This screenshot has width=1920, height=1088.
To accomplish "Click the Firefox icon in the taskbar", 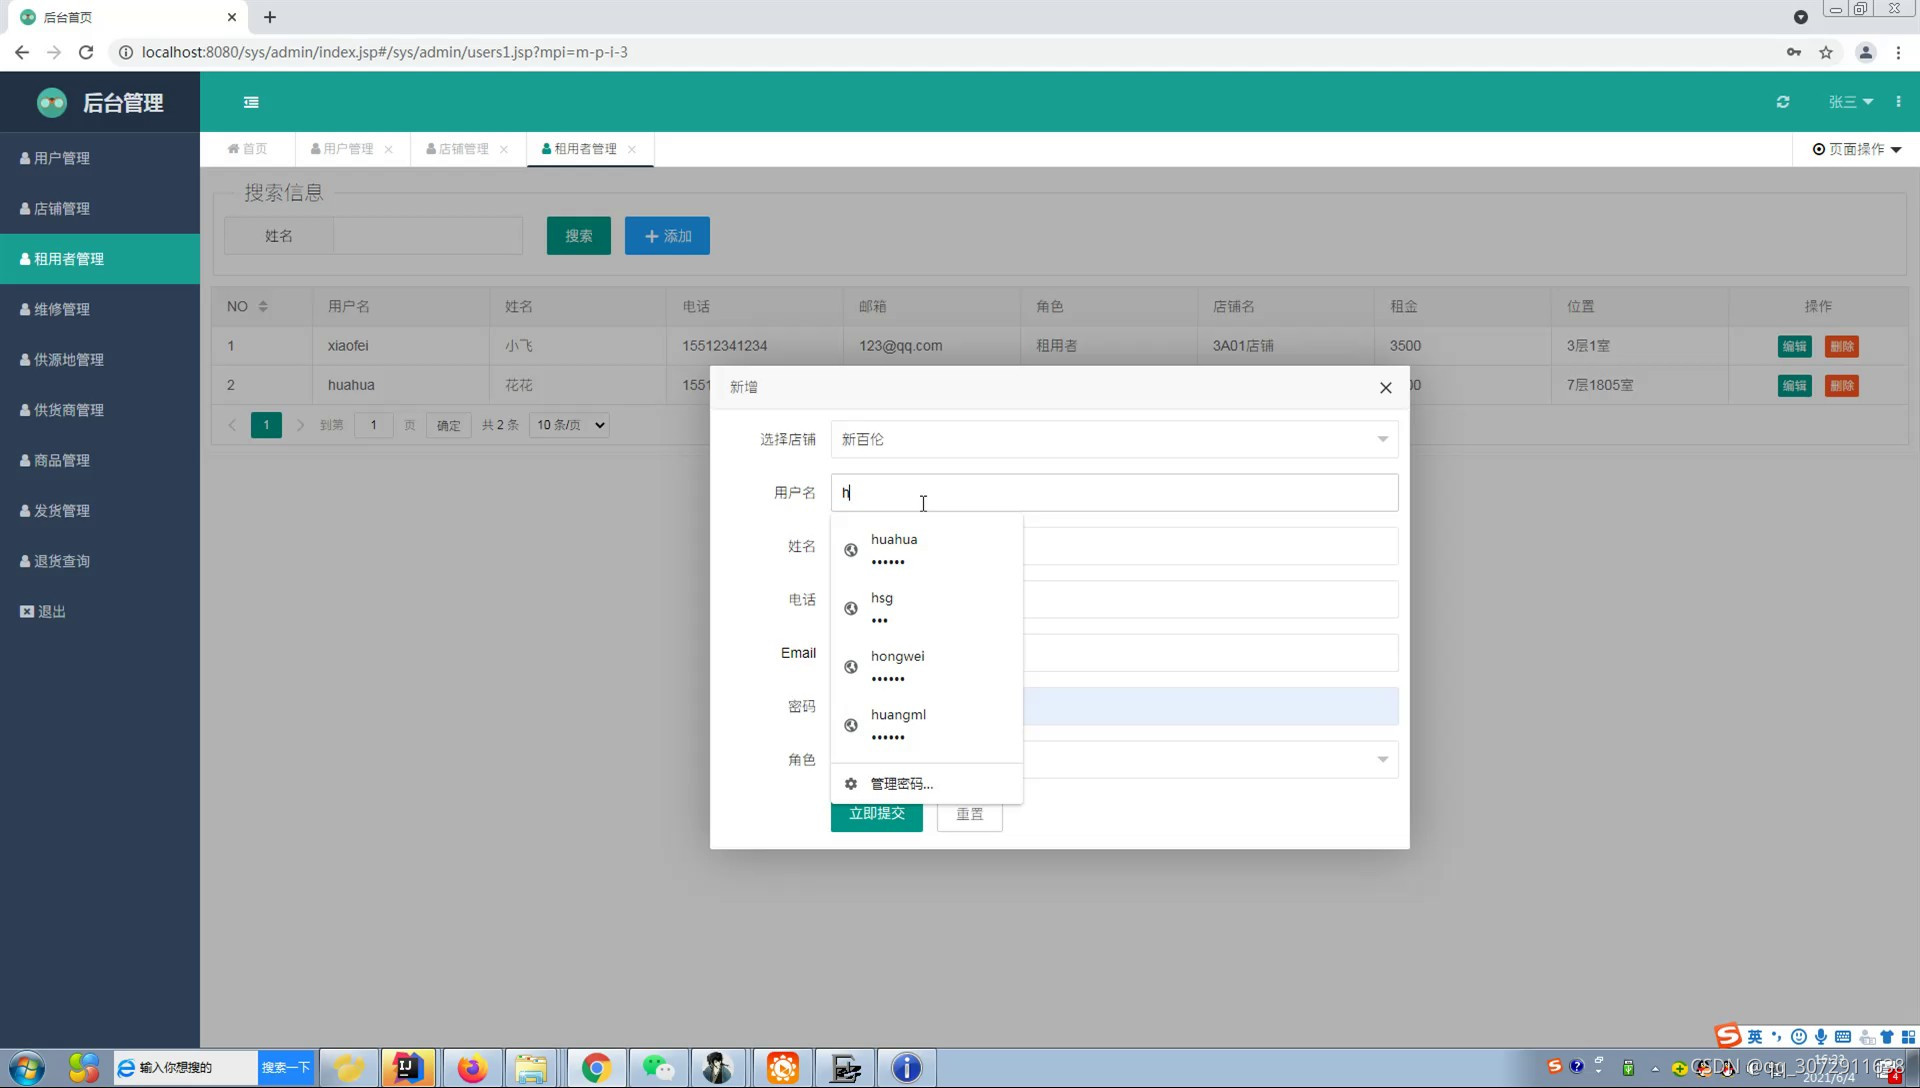I will 472,1068.
